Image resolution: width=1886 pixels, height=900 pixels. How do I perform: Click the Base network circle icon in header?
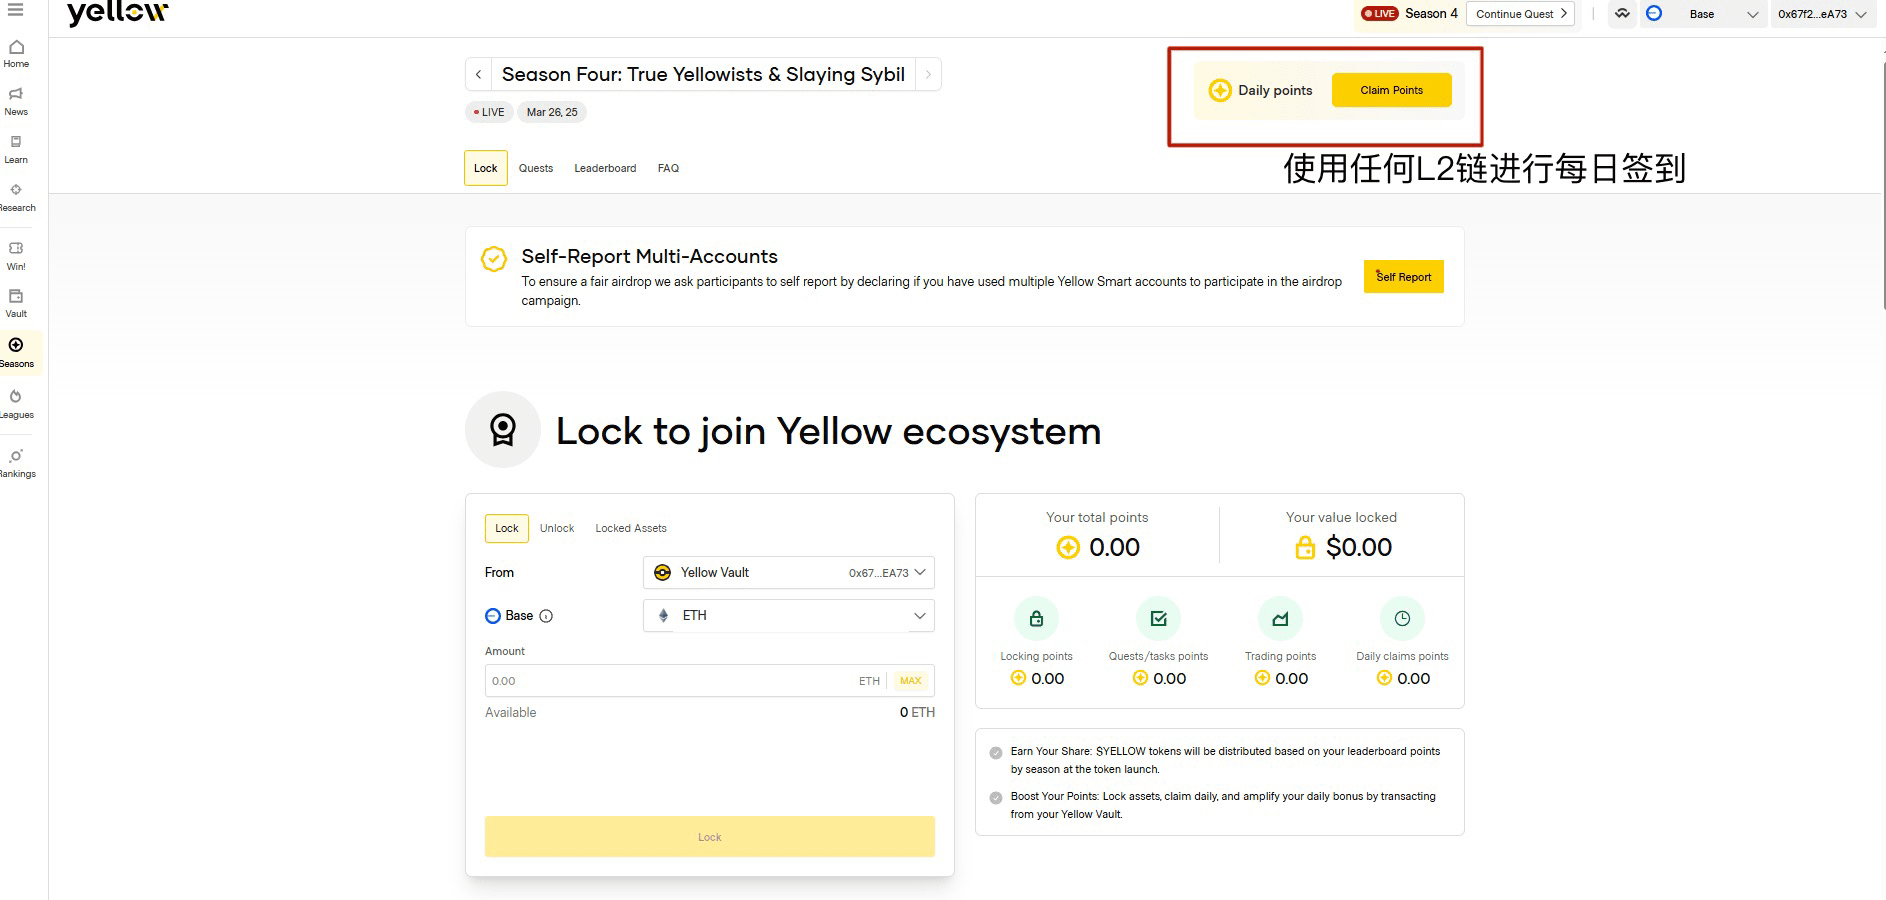click(1654, 14)
